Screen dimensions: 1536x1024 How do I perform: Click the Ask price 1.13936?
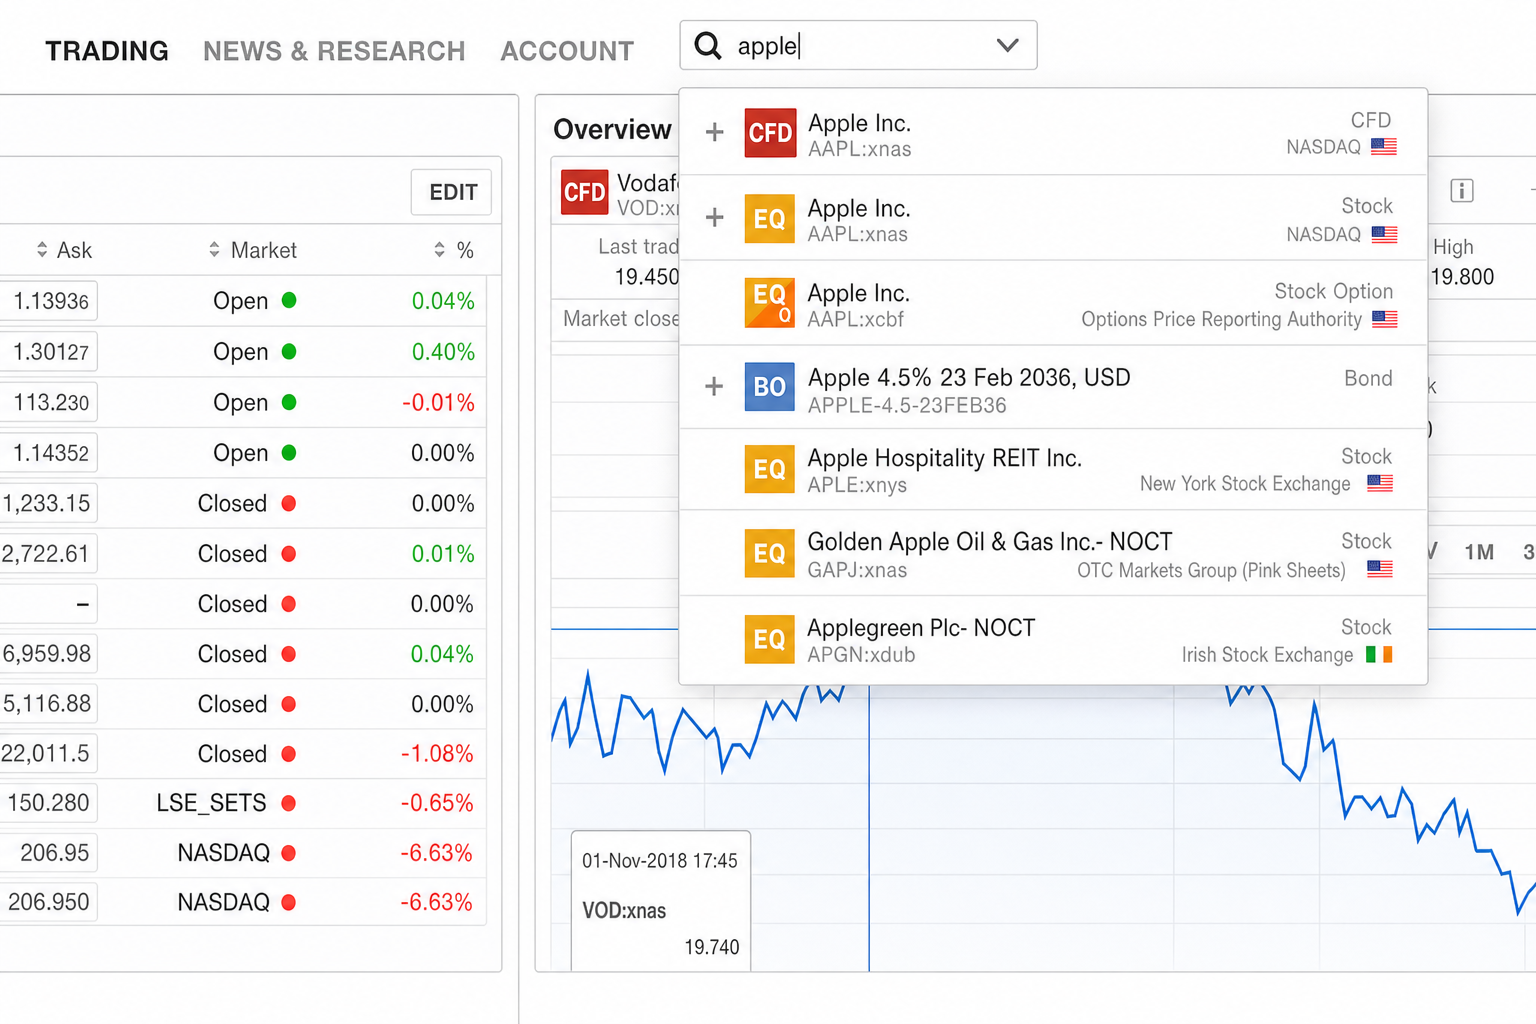[51, 301]
